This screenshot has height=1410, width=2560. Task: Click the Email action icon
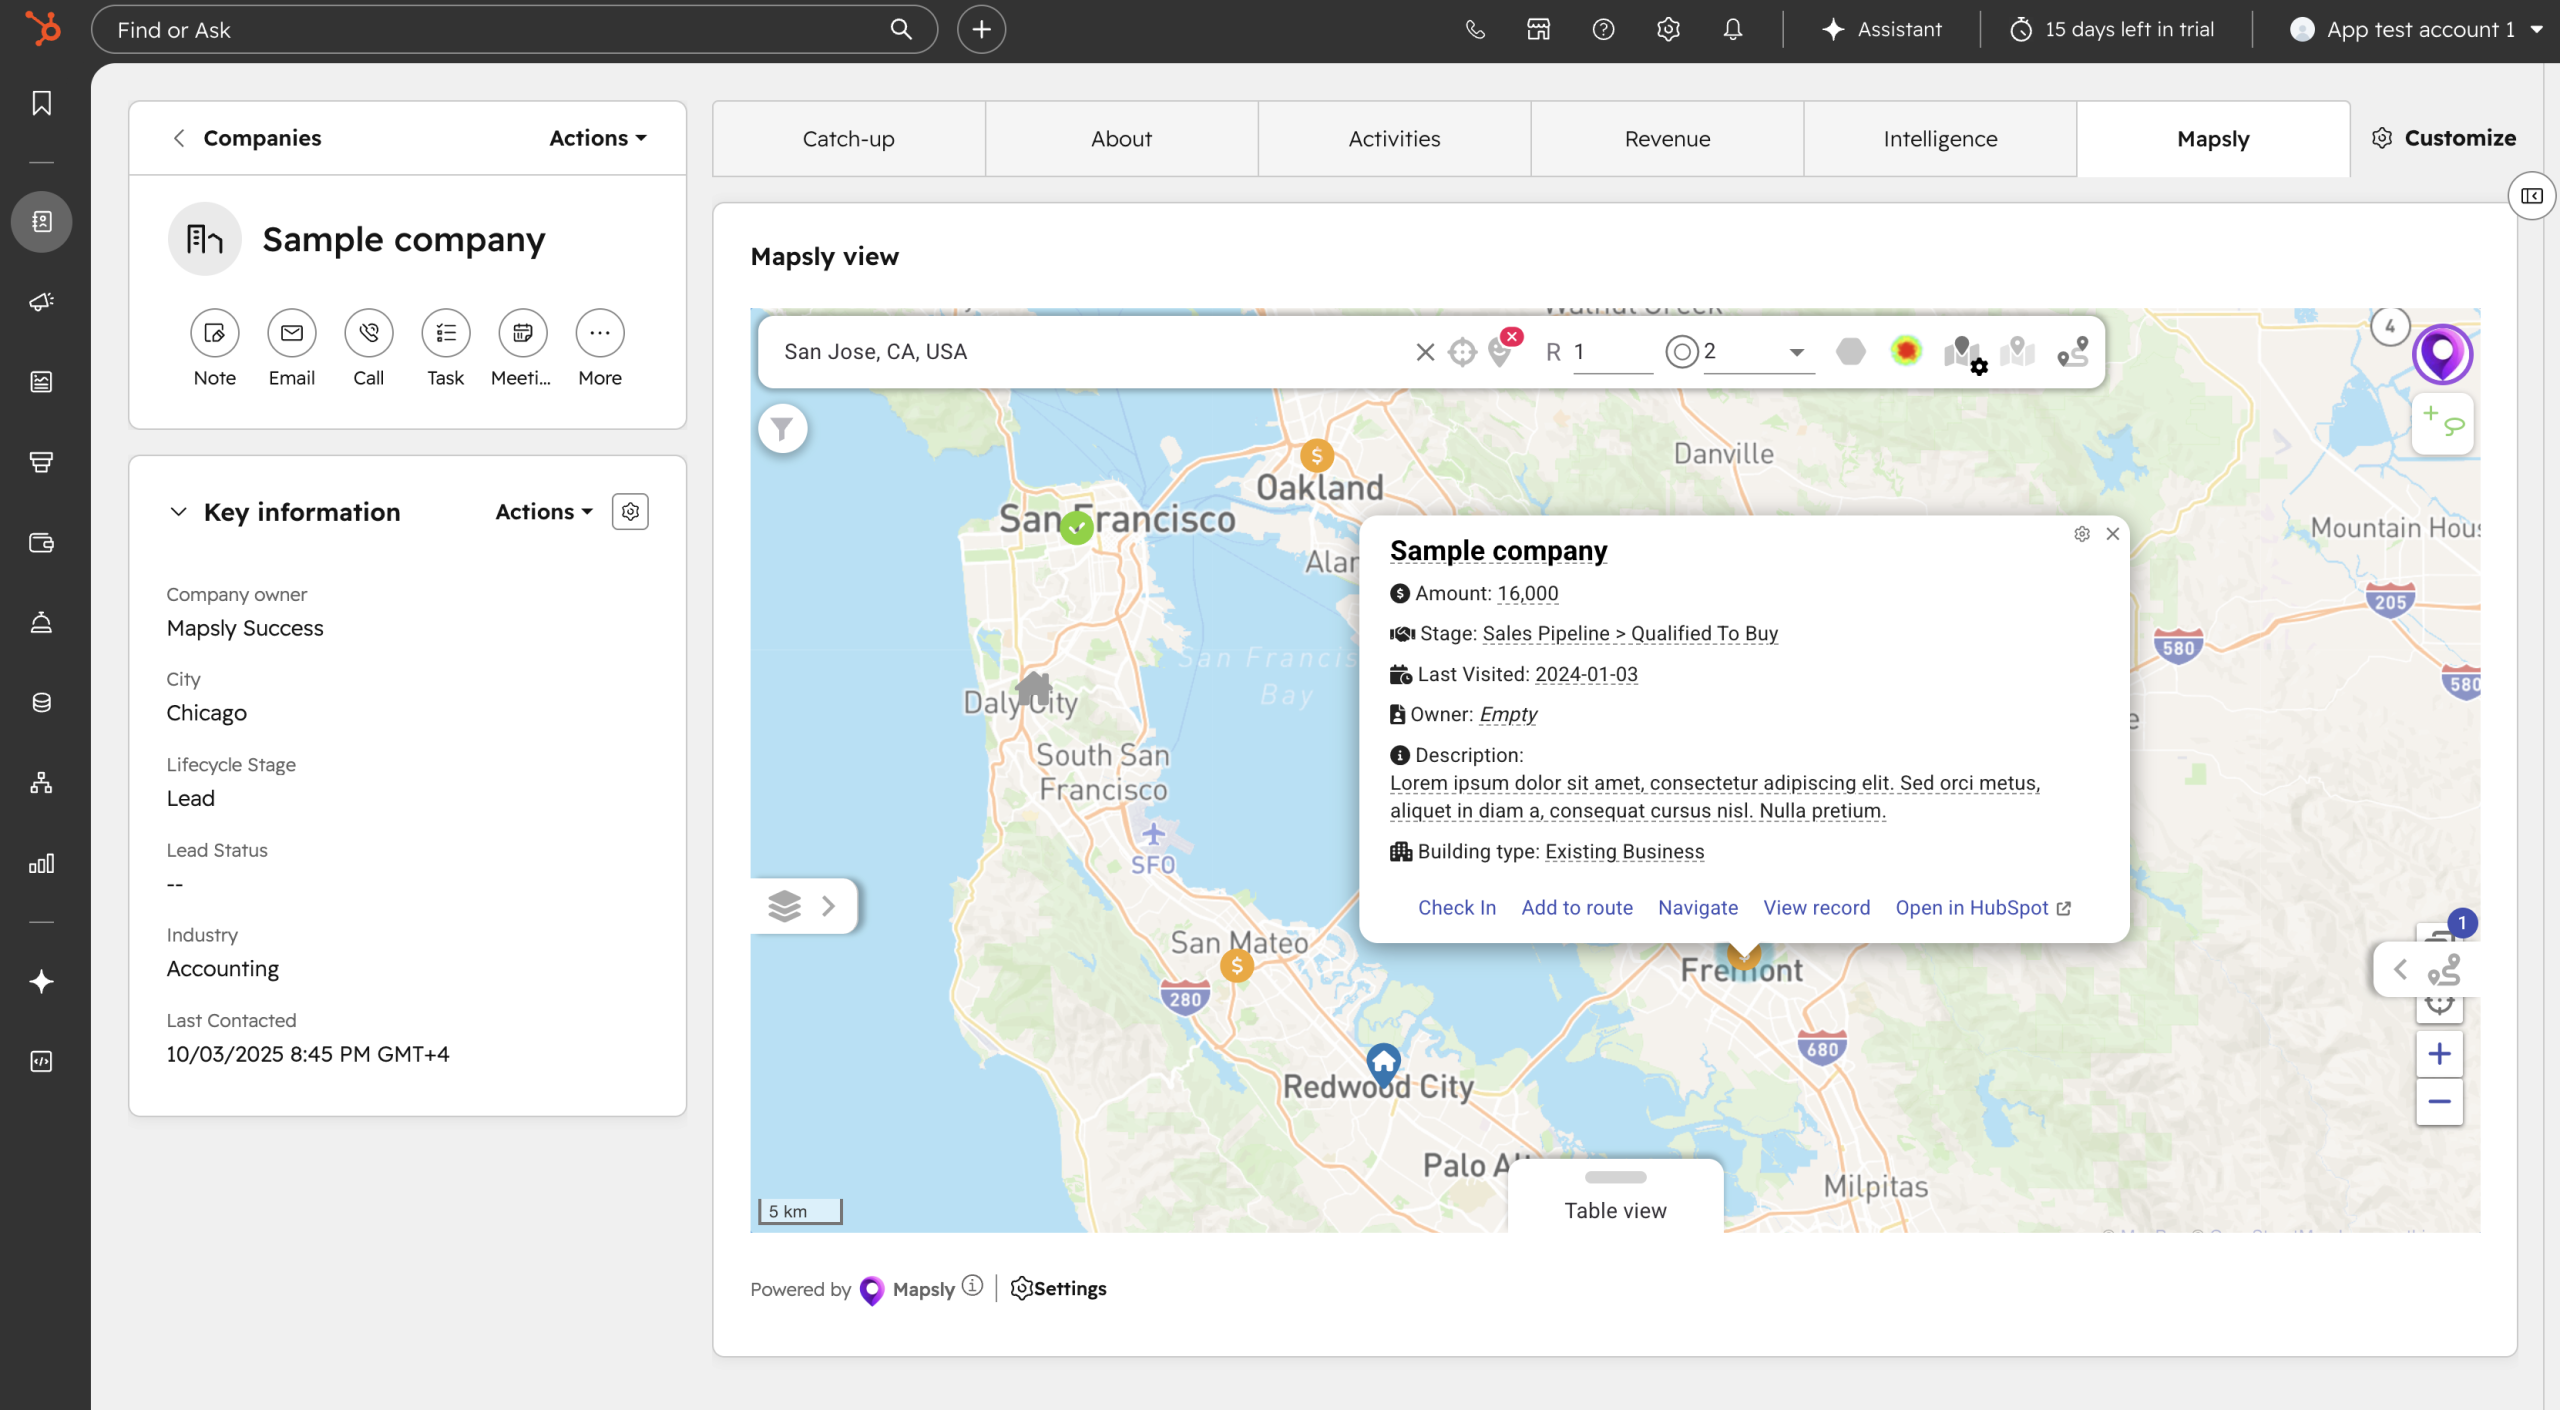point(292,333)
